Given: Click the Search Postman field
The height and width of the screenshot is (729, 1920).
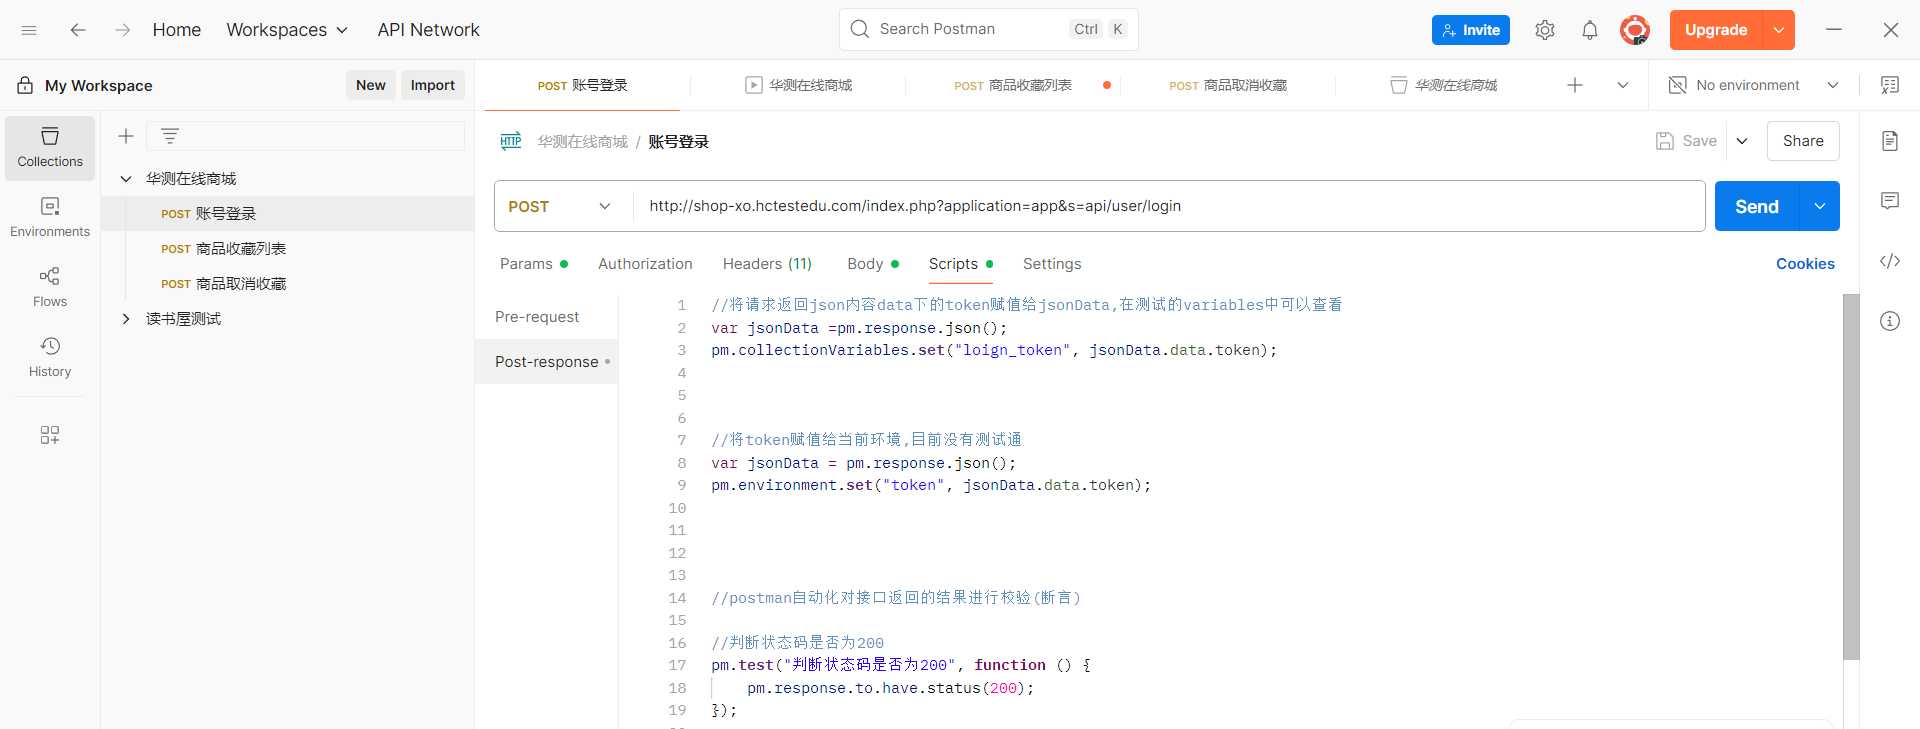Looking at the screenshot, I should tap(989, 29).
